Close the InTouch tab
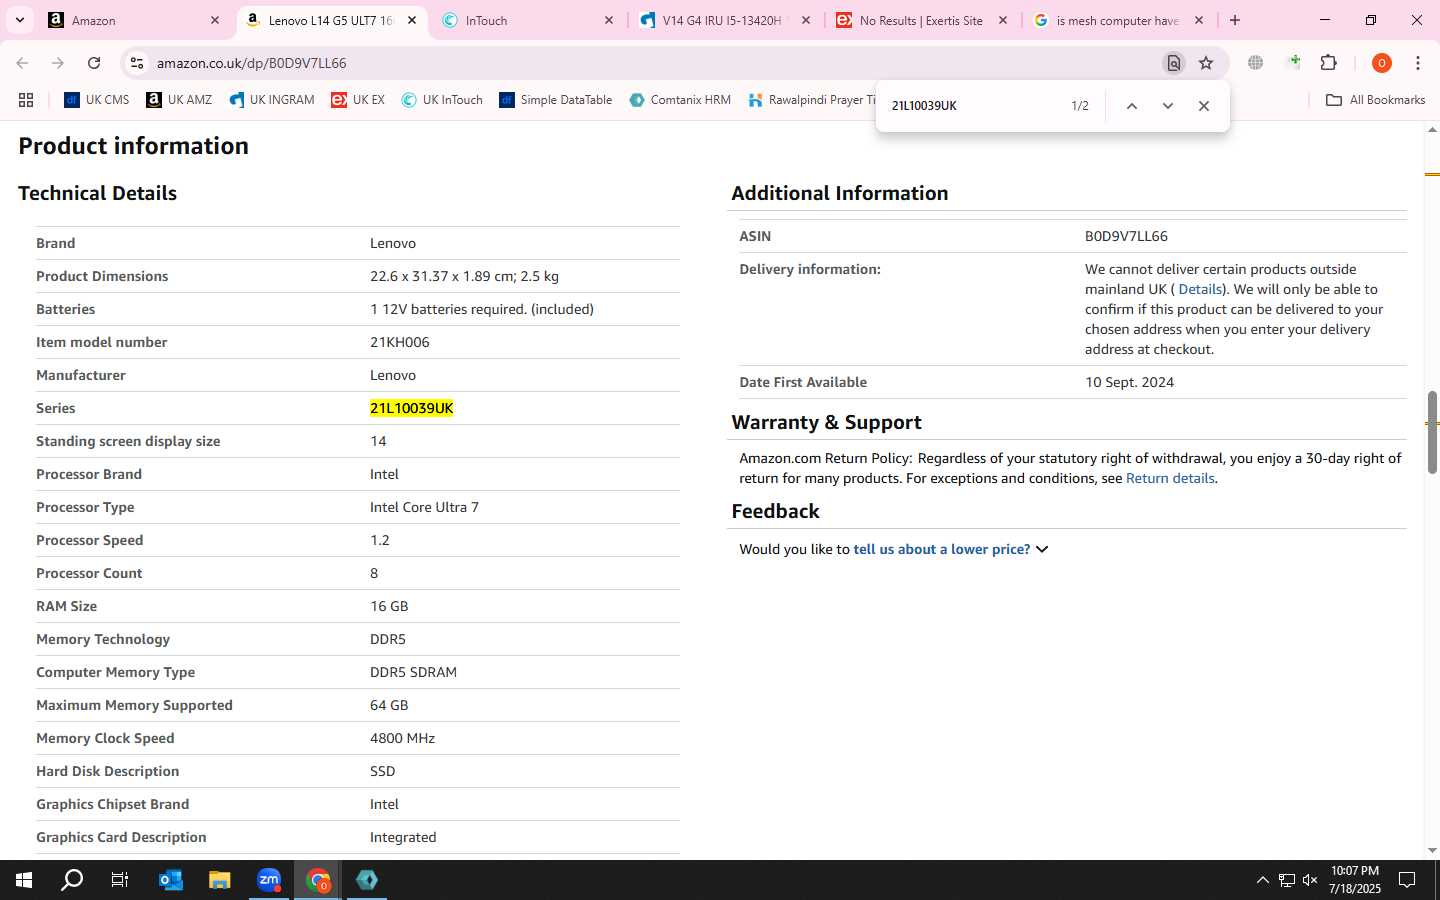Viewport: 1440px width, 900px height. 609,20
